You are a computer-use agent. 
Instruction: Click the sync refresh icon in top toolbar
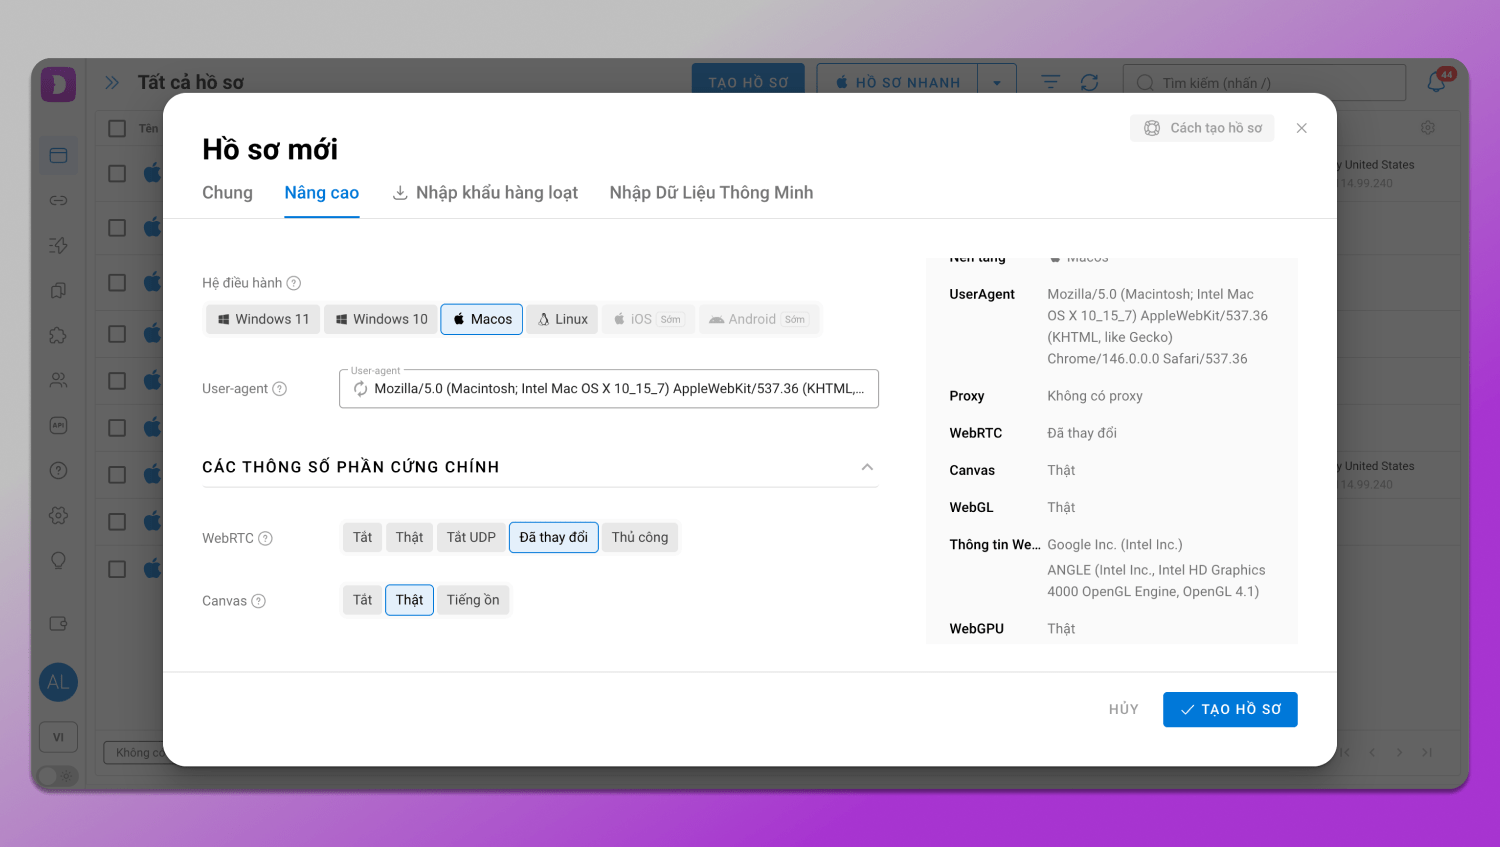1089,82
